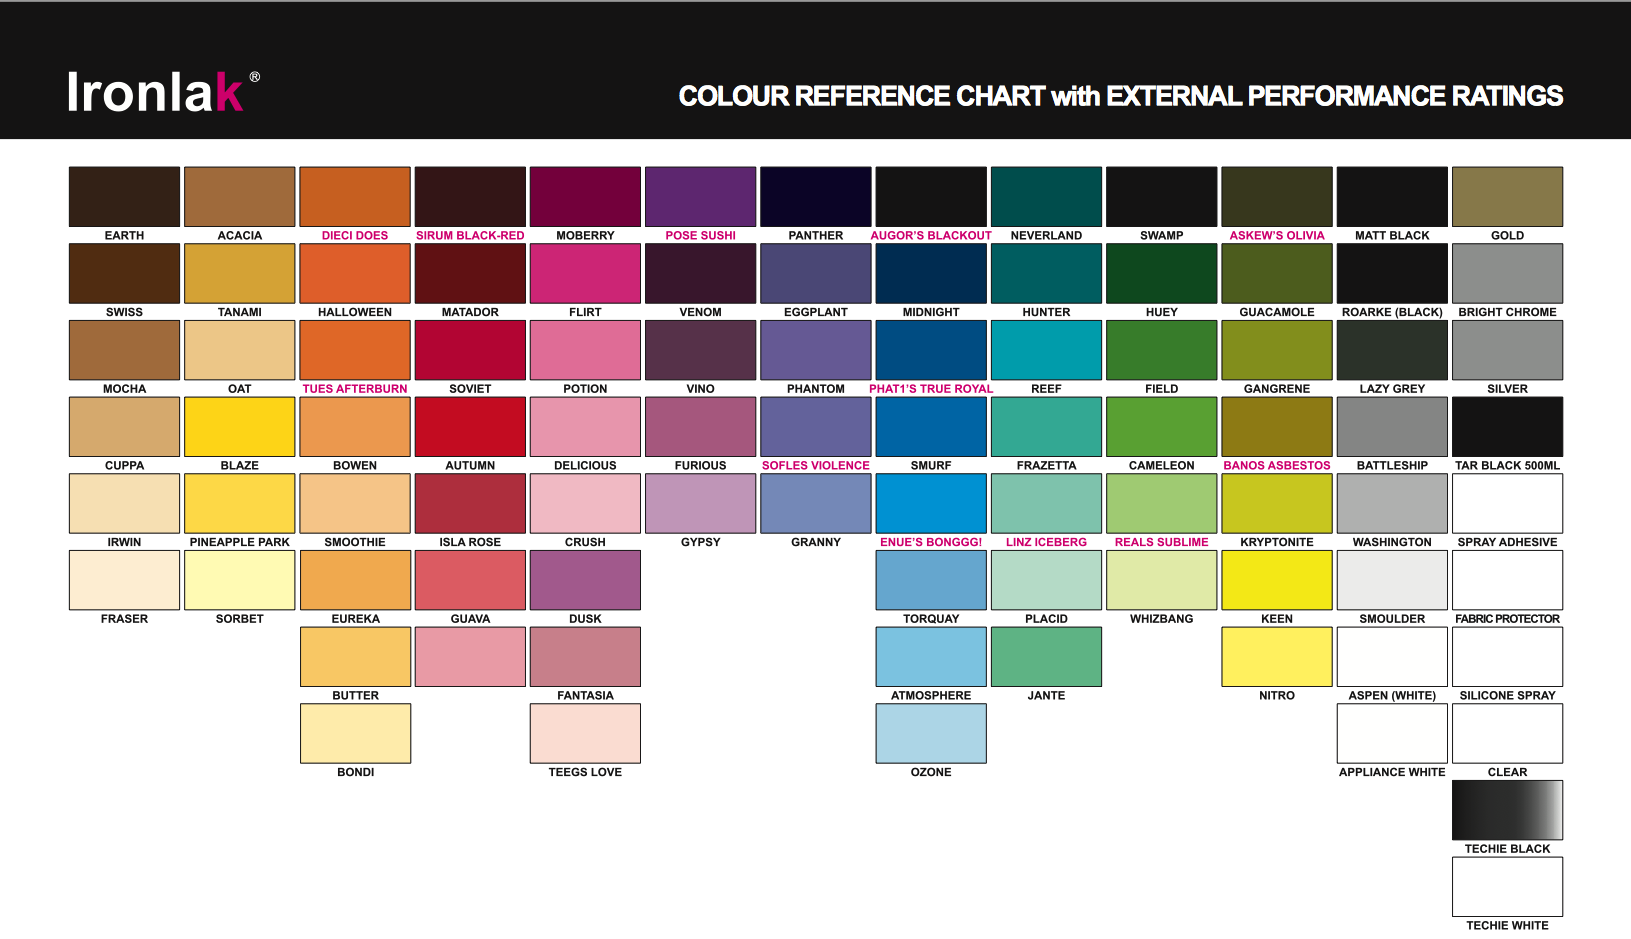
Task: Choose the PHANTOM swatch
Action: coord(816,350)
